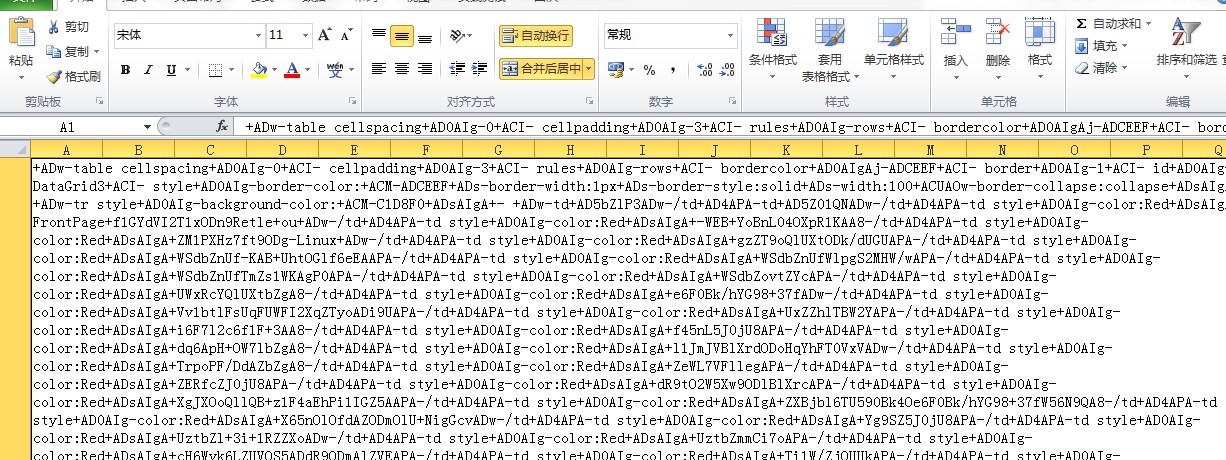Activate the Format Painter (格式刷)
The image size is (1226, 460).
coord(73,76)
